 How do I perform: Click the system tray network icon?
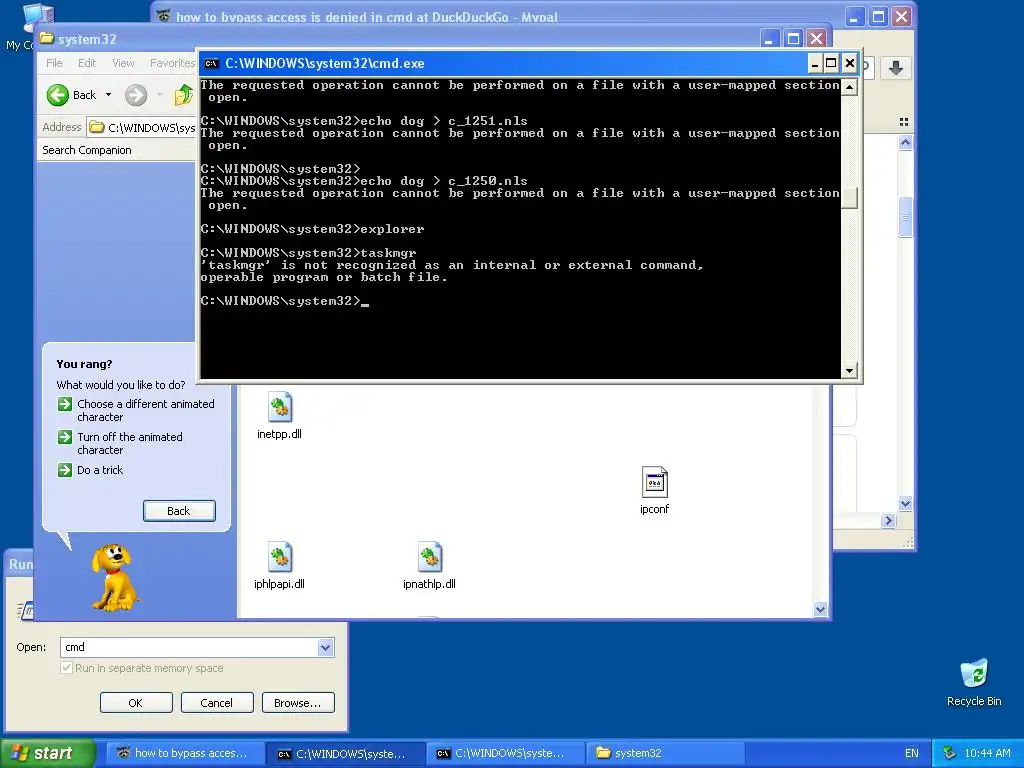tap(949, 753)
